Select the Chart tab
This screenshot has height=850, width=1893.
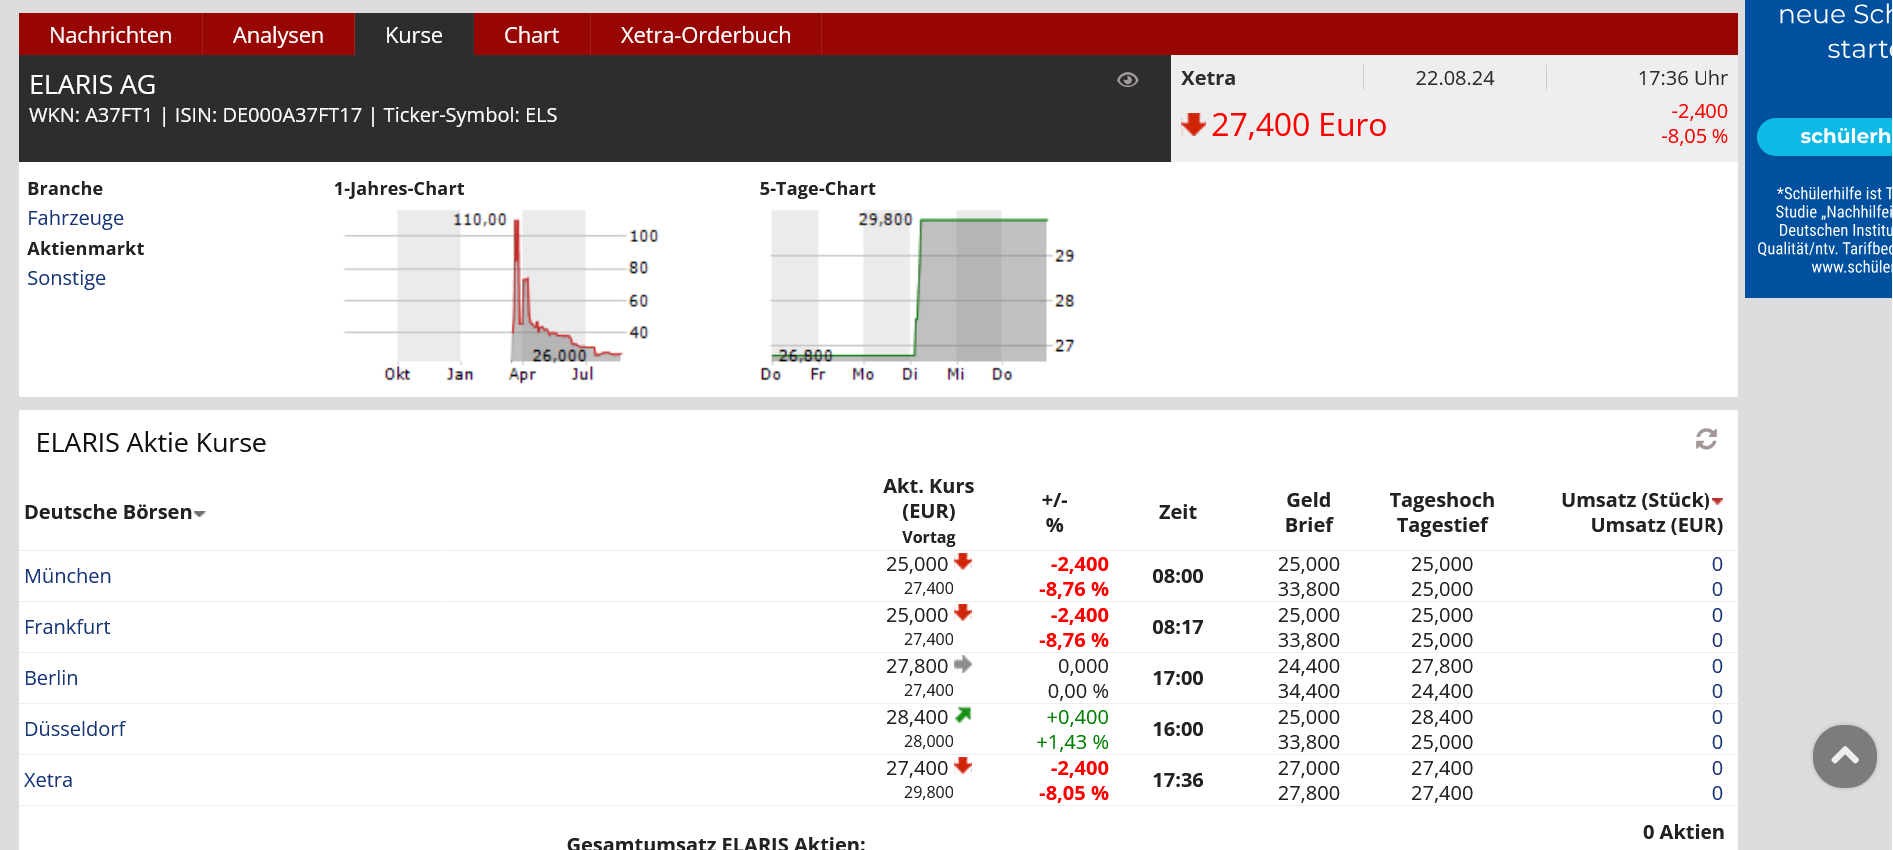coord(531,35)
